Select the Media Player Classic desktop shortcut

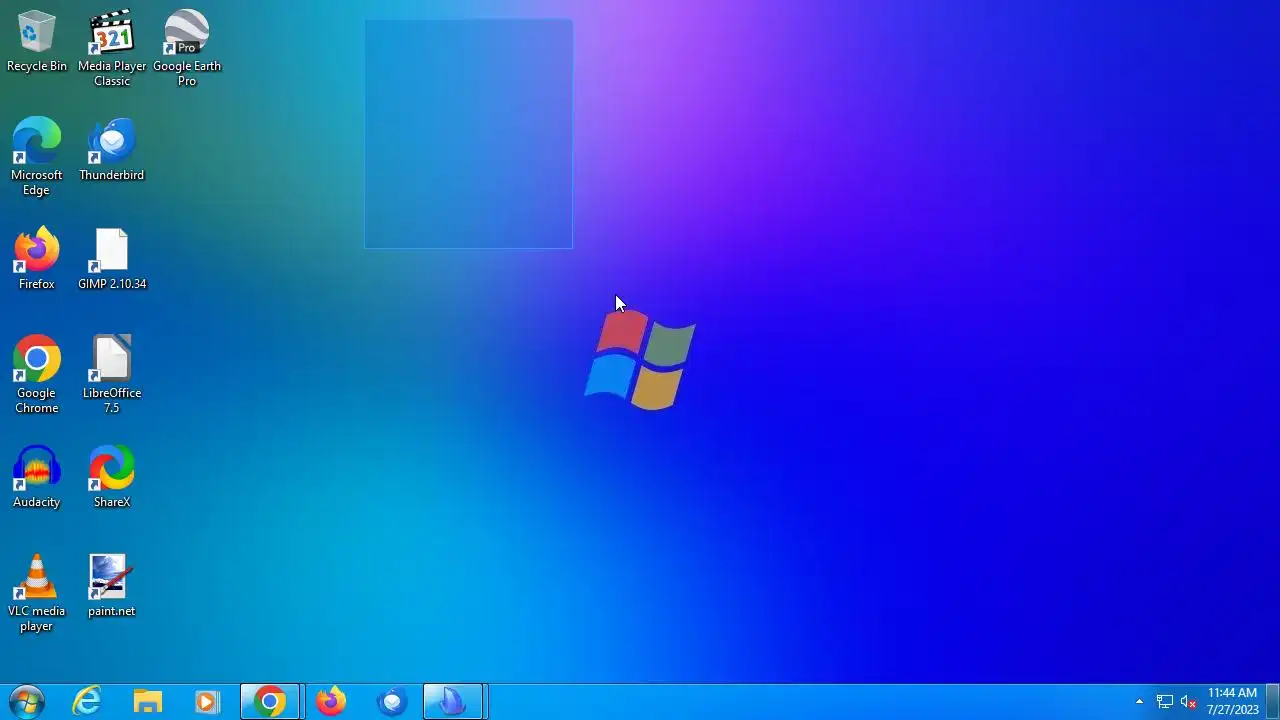click(x=112, y=49)
